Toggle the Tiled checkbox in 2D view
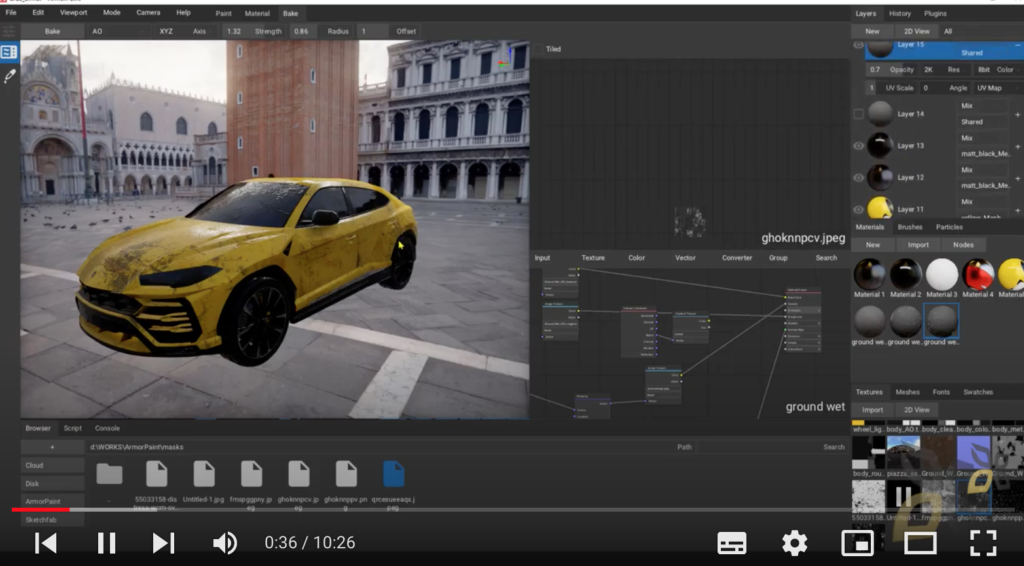This screenshot has height=566, width=1024. click(x=539, y=49)
